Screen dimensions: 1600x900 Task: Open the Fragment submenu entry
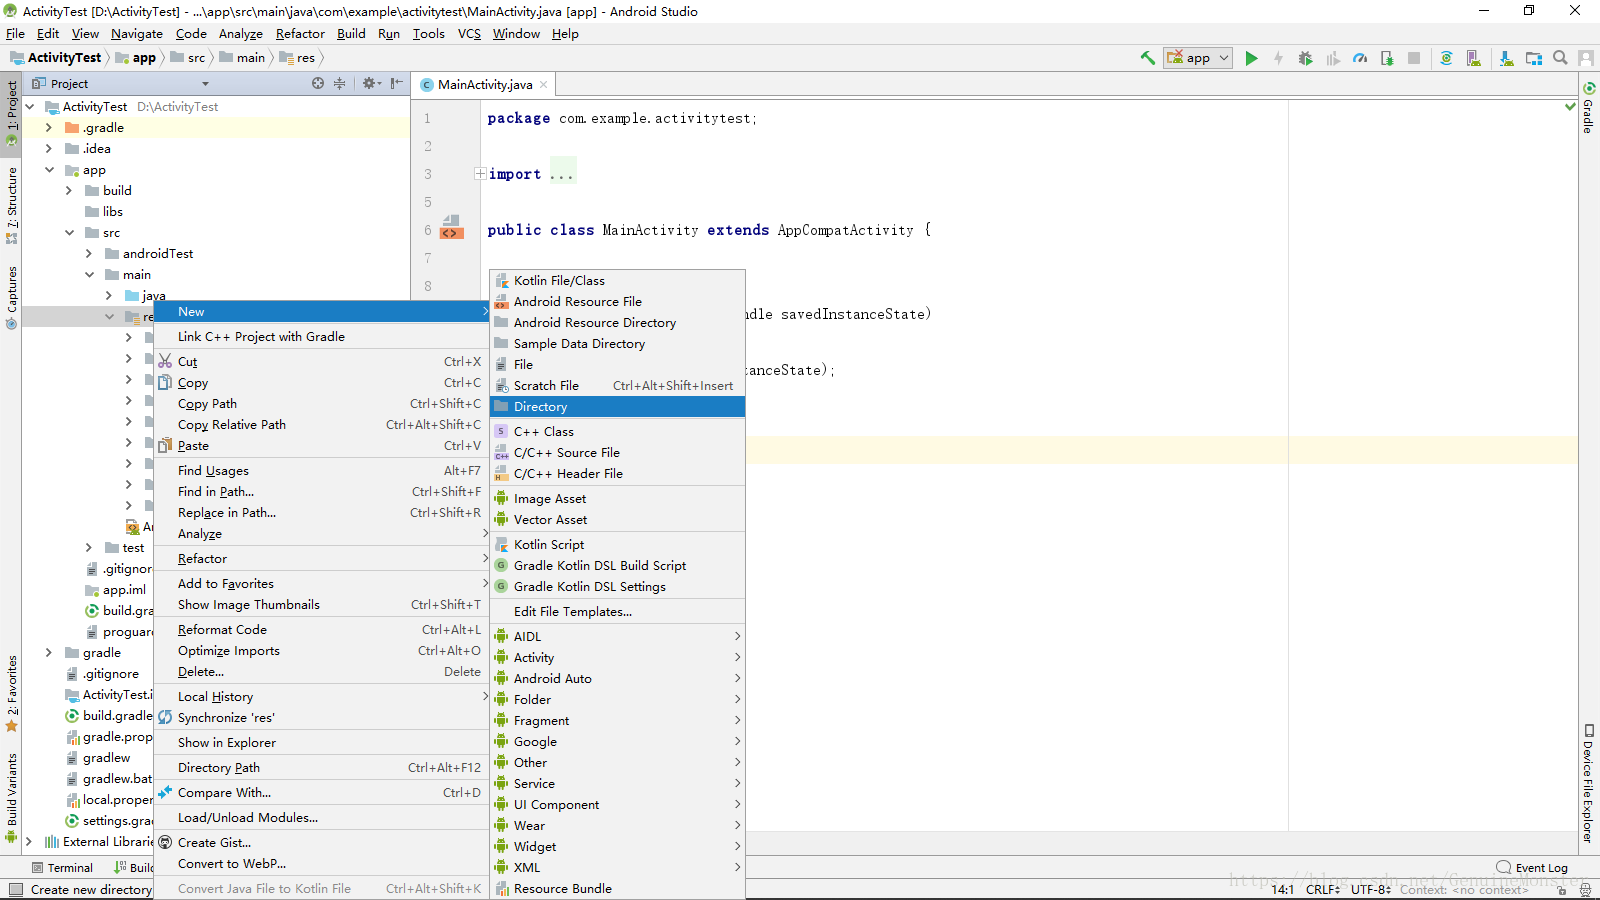(x=617, y=721)
